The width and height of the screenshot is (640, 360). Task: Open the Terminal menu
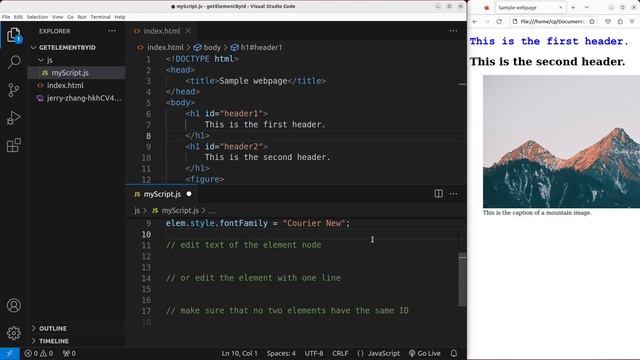(100, 17)
